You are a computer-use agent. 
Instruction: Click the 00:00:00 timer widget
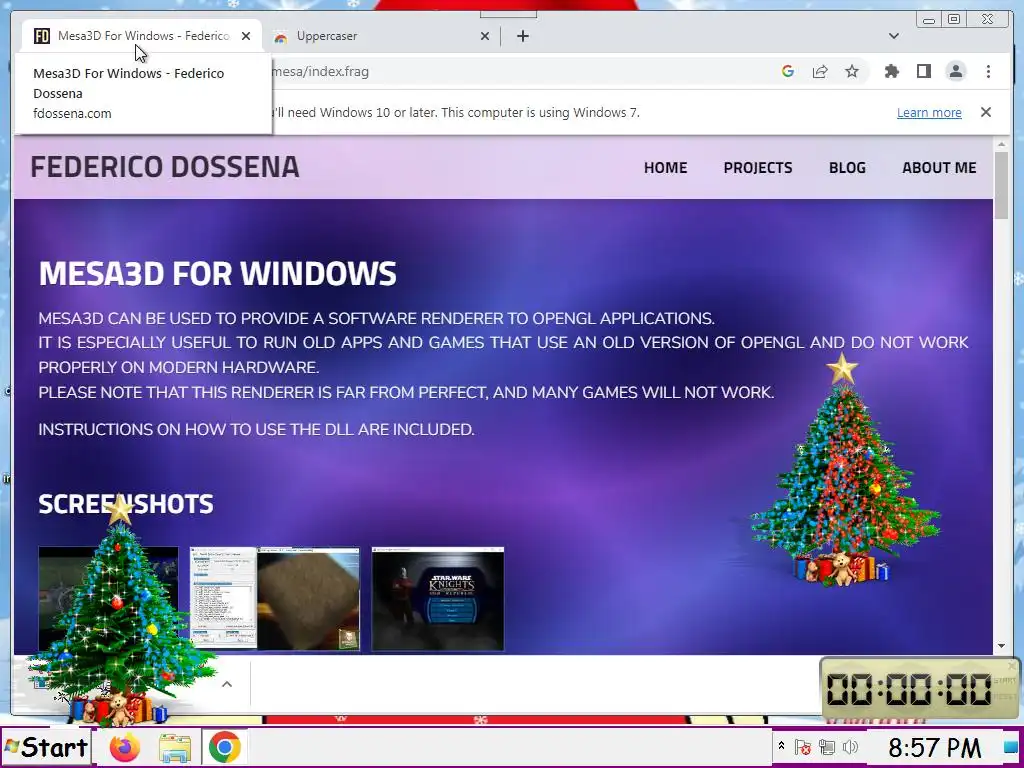(x=919, y=689)
